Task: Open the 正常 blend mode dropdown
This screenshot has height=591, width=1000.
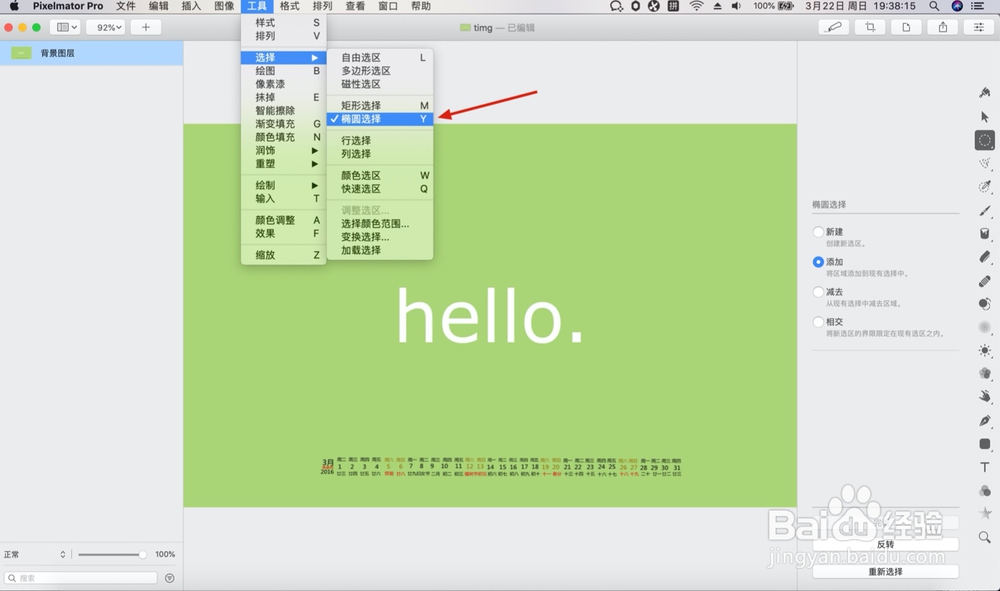Action: point(35,553)
